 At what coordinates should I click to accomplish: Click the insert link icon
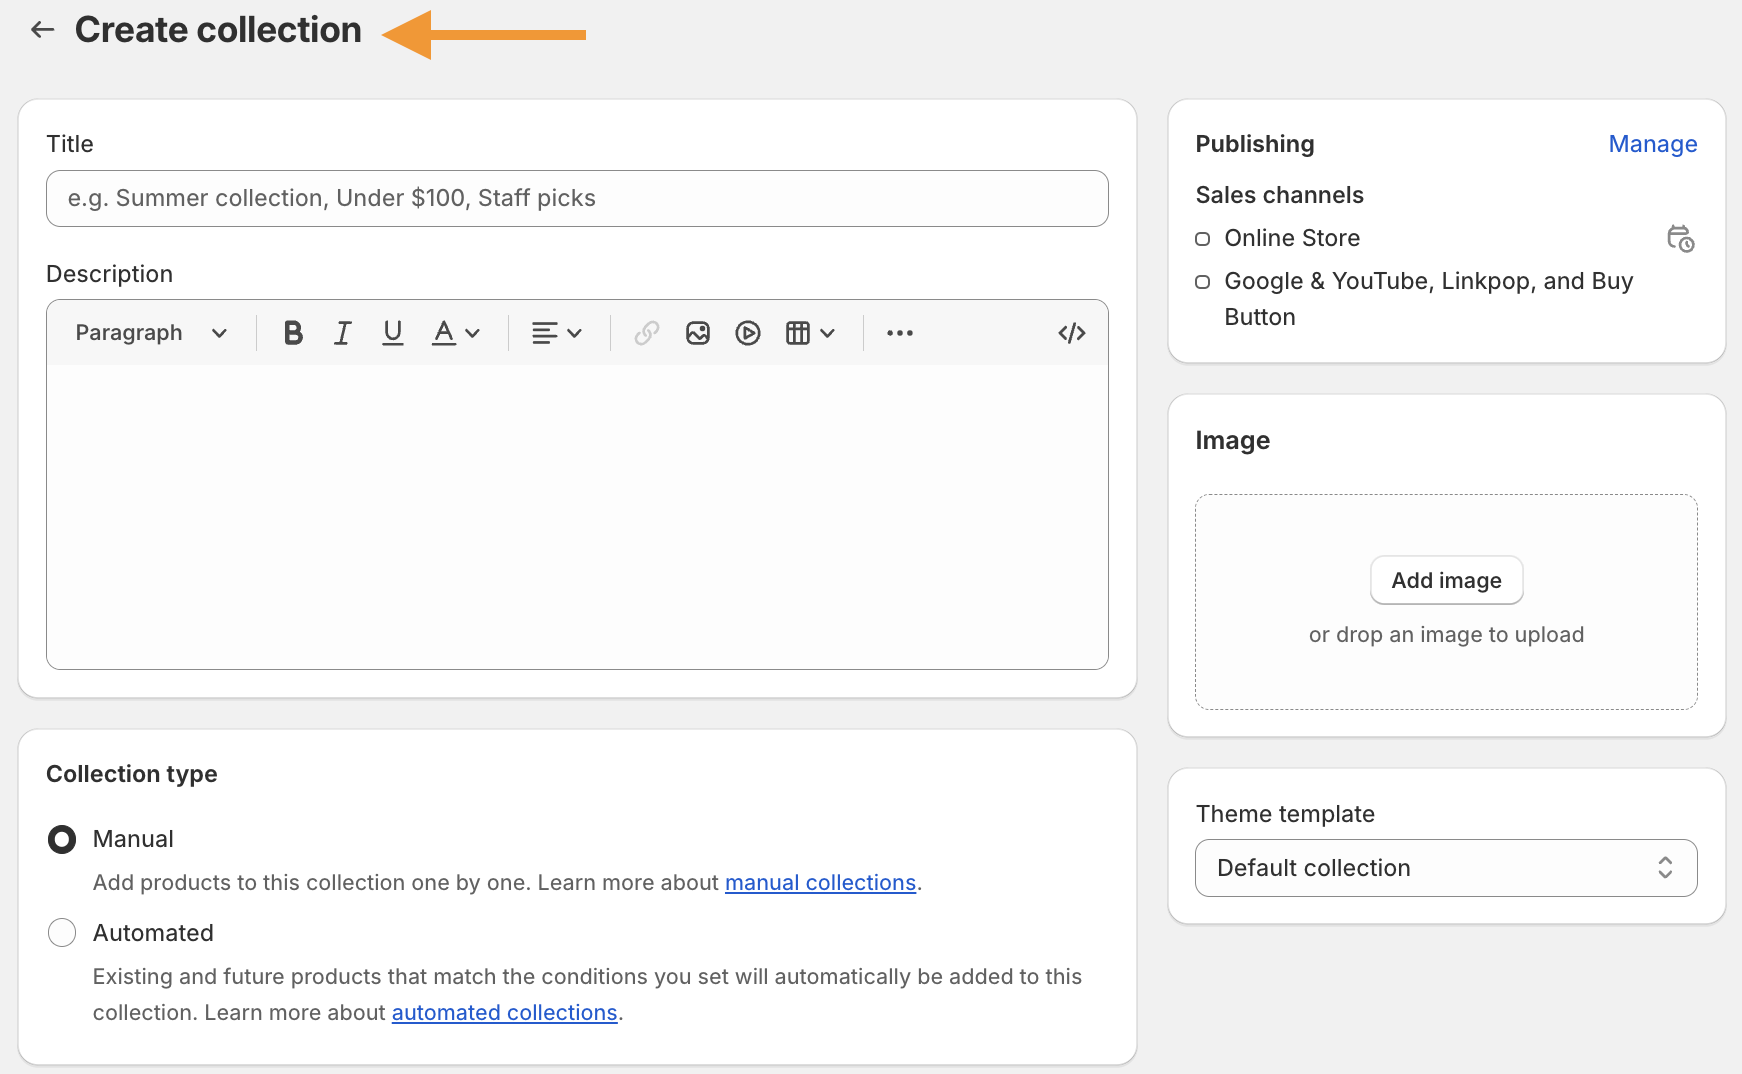pos(647,333)
